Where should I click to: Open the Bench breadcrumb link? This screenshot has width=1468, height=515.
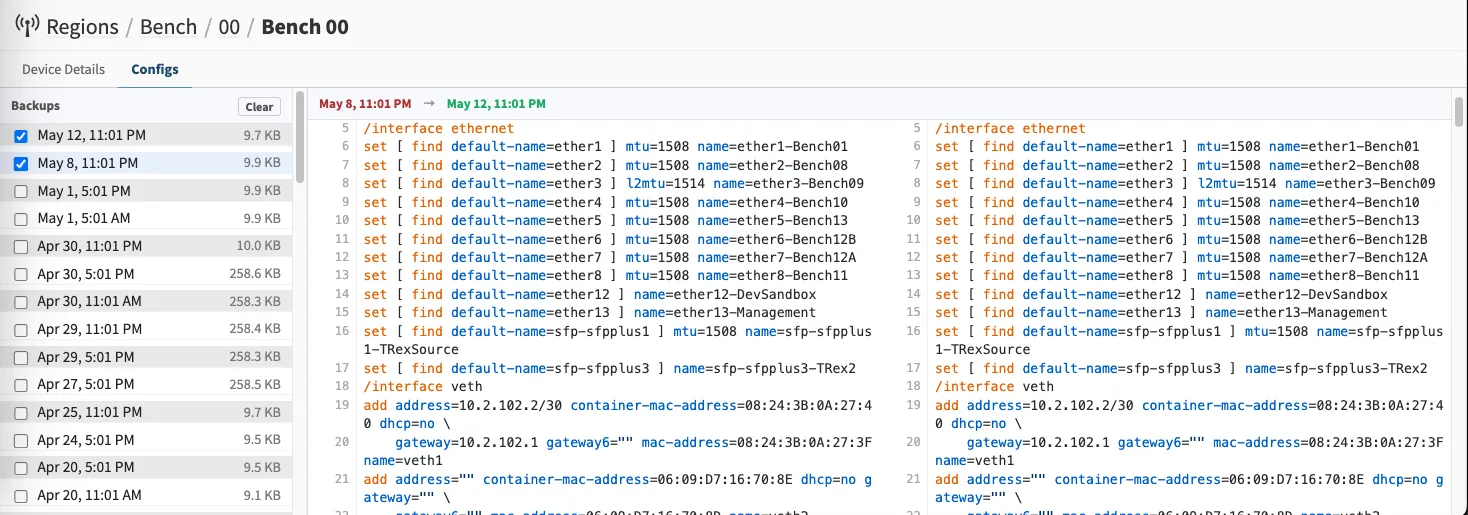pos(168,27)
